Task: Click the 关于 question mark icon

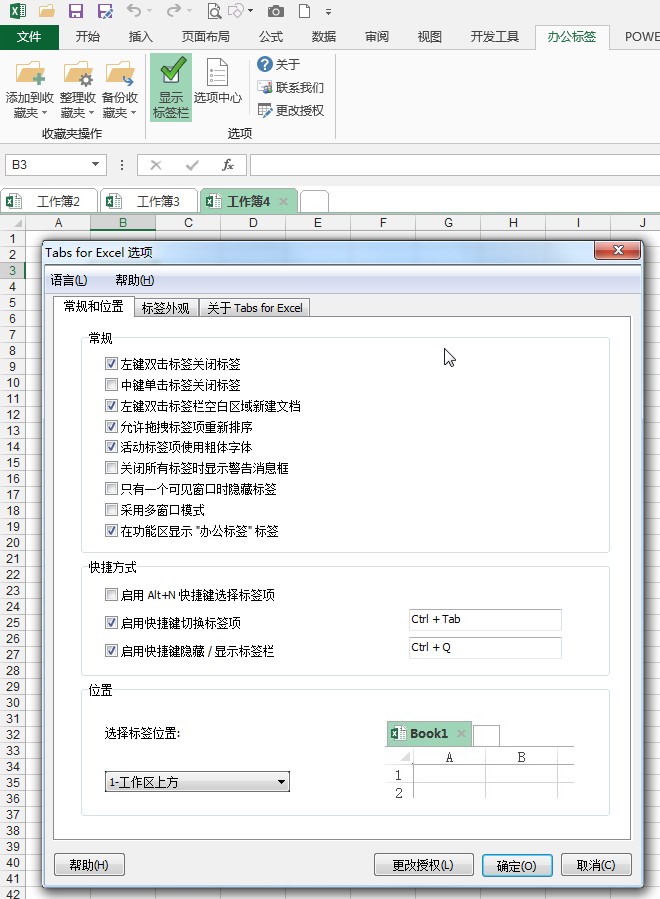Action: click(x=264, y=64)
